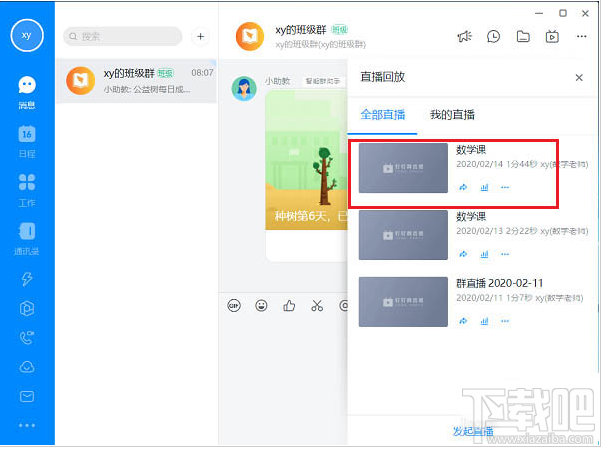Open the mail envelope sidebar icon
602x449 pixels.
27,396
